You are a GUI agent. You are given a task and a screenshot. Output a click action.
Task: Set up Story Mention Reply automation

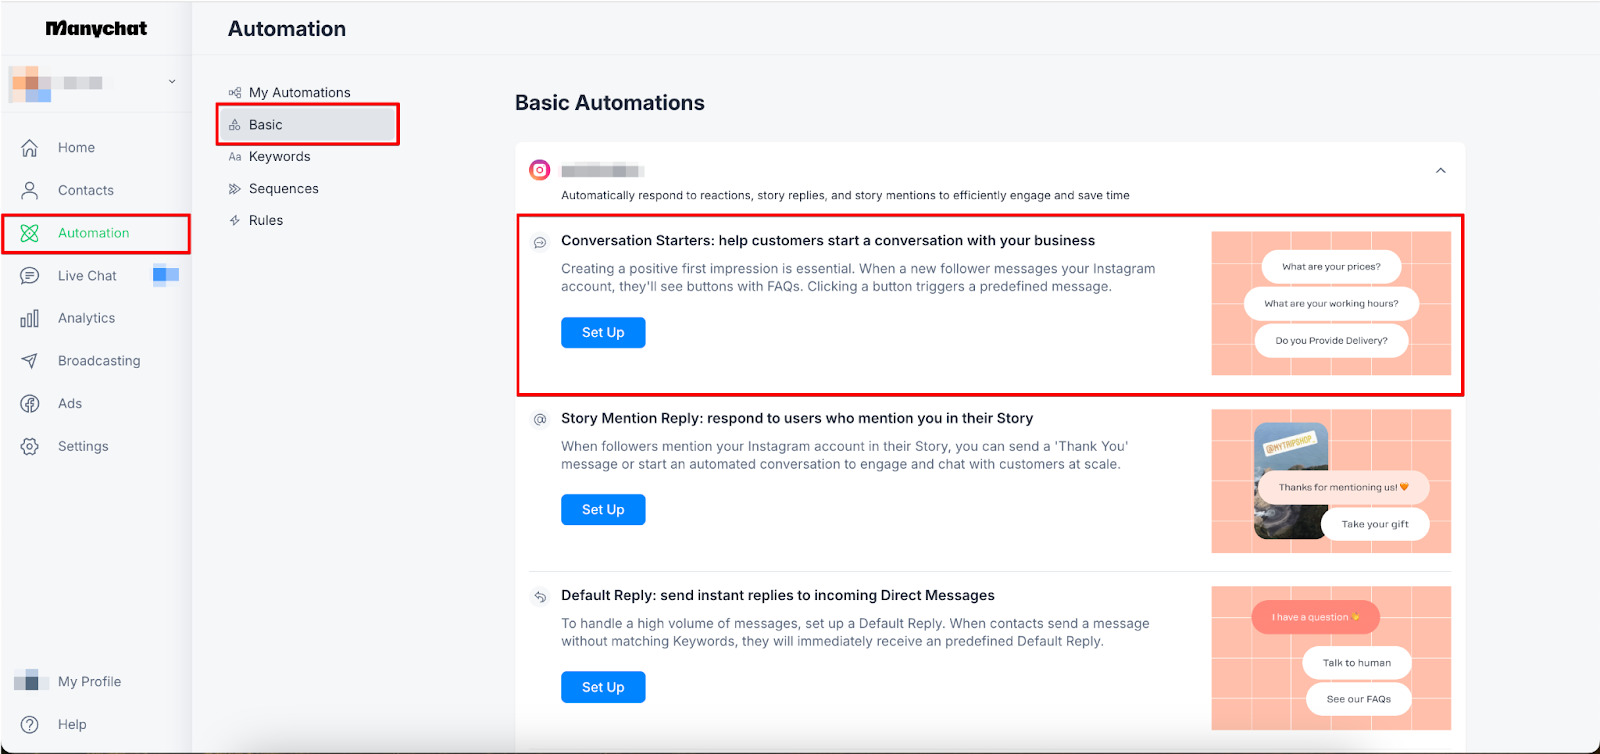tap(603, 510)
